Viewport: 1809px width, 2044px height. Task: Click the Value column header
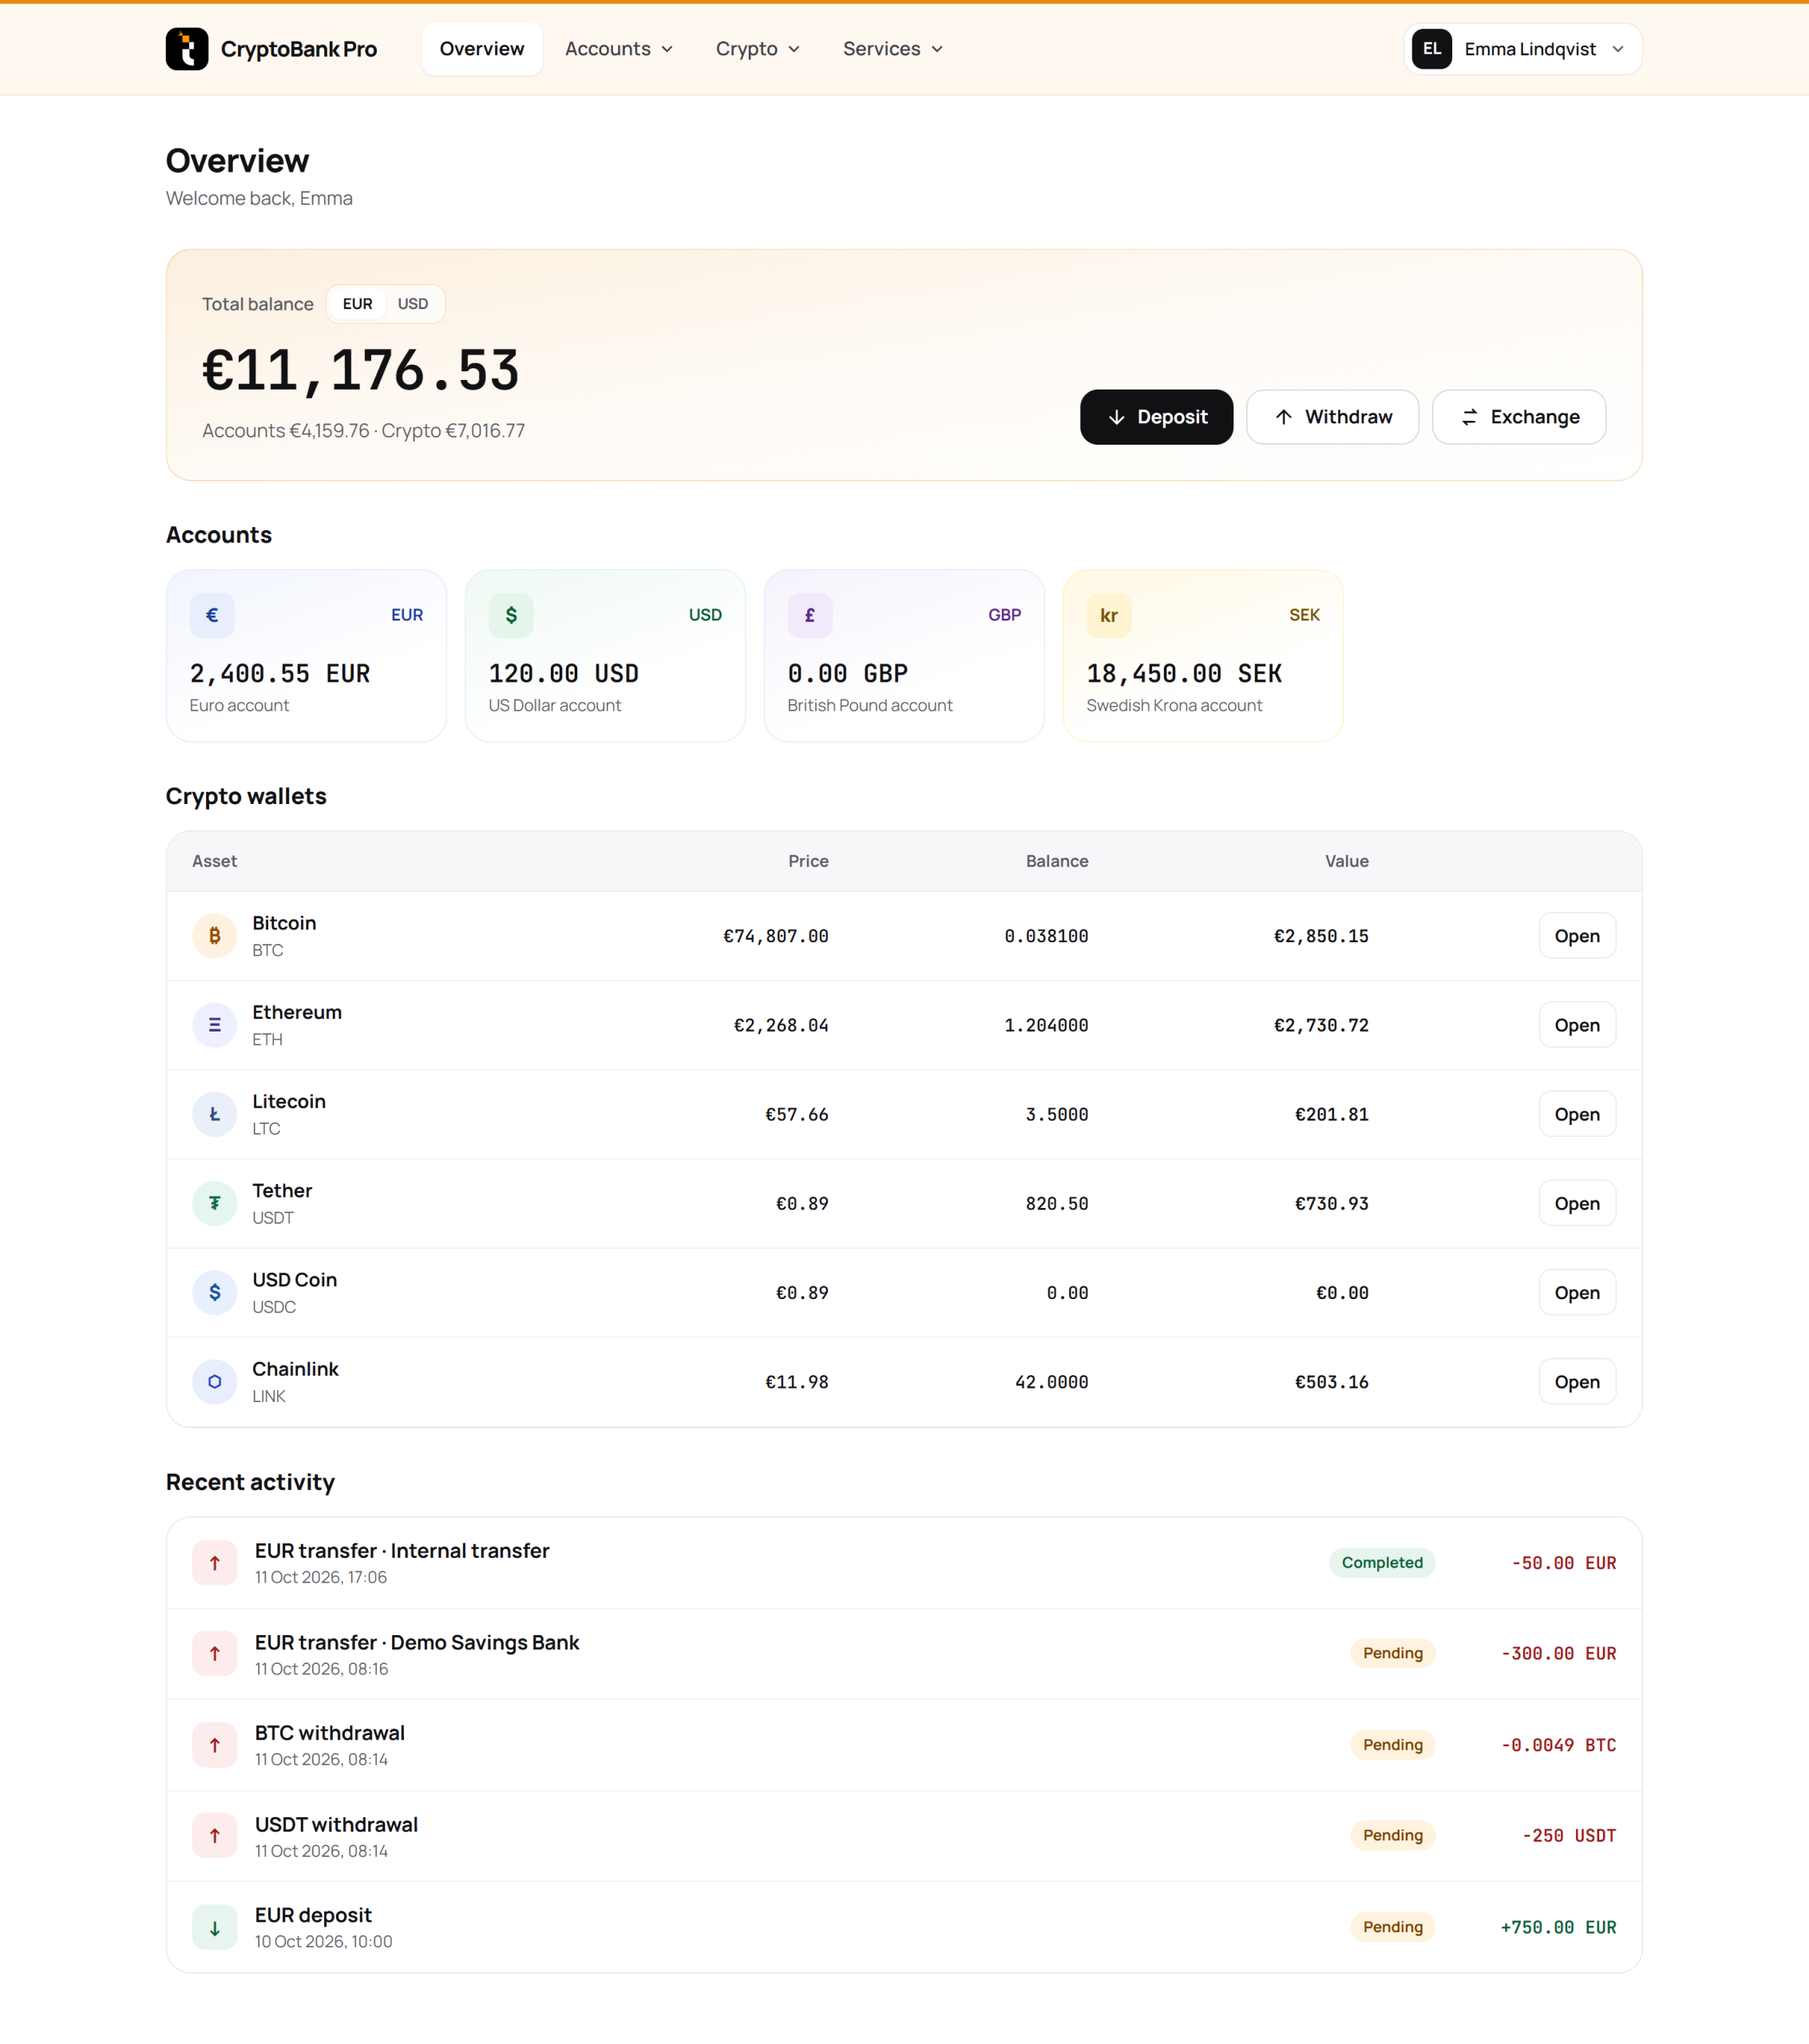(x=1347, y=861)
